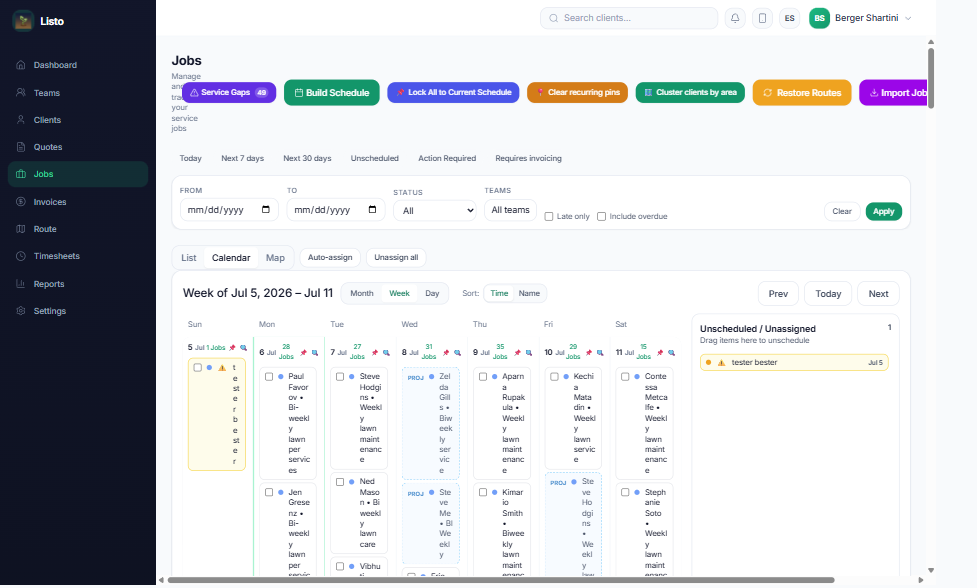Click Cluster clients by area
The image size is (977, 588).
pos(690,92)
